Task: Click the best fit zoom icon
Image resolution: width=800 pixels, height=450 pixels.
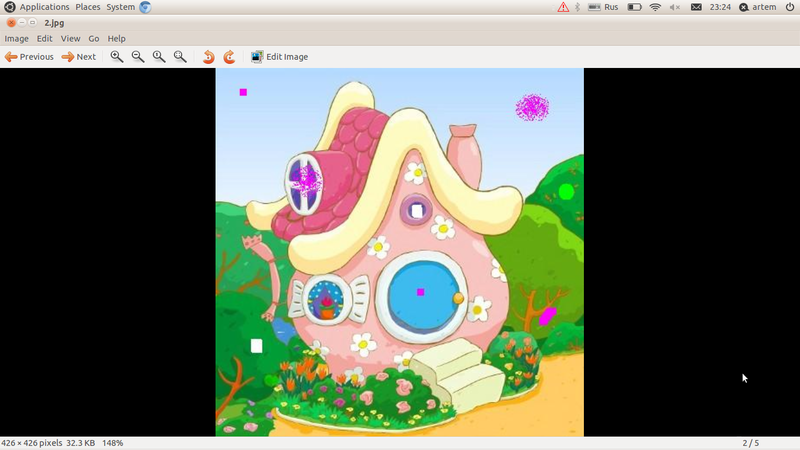Action: click(180, 57)
